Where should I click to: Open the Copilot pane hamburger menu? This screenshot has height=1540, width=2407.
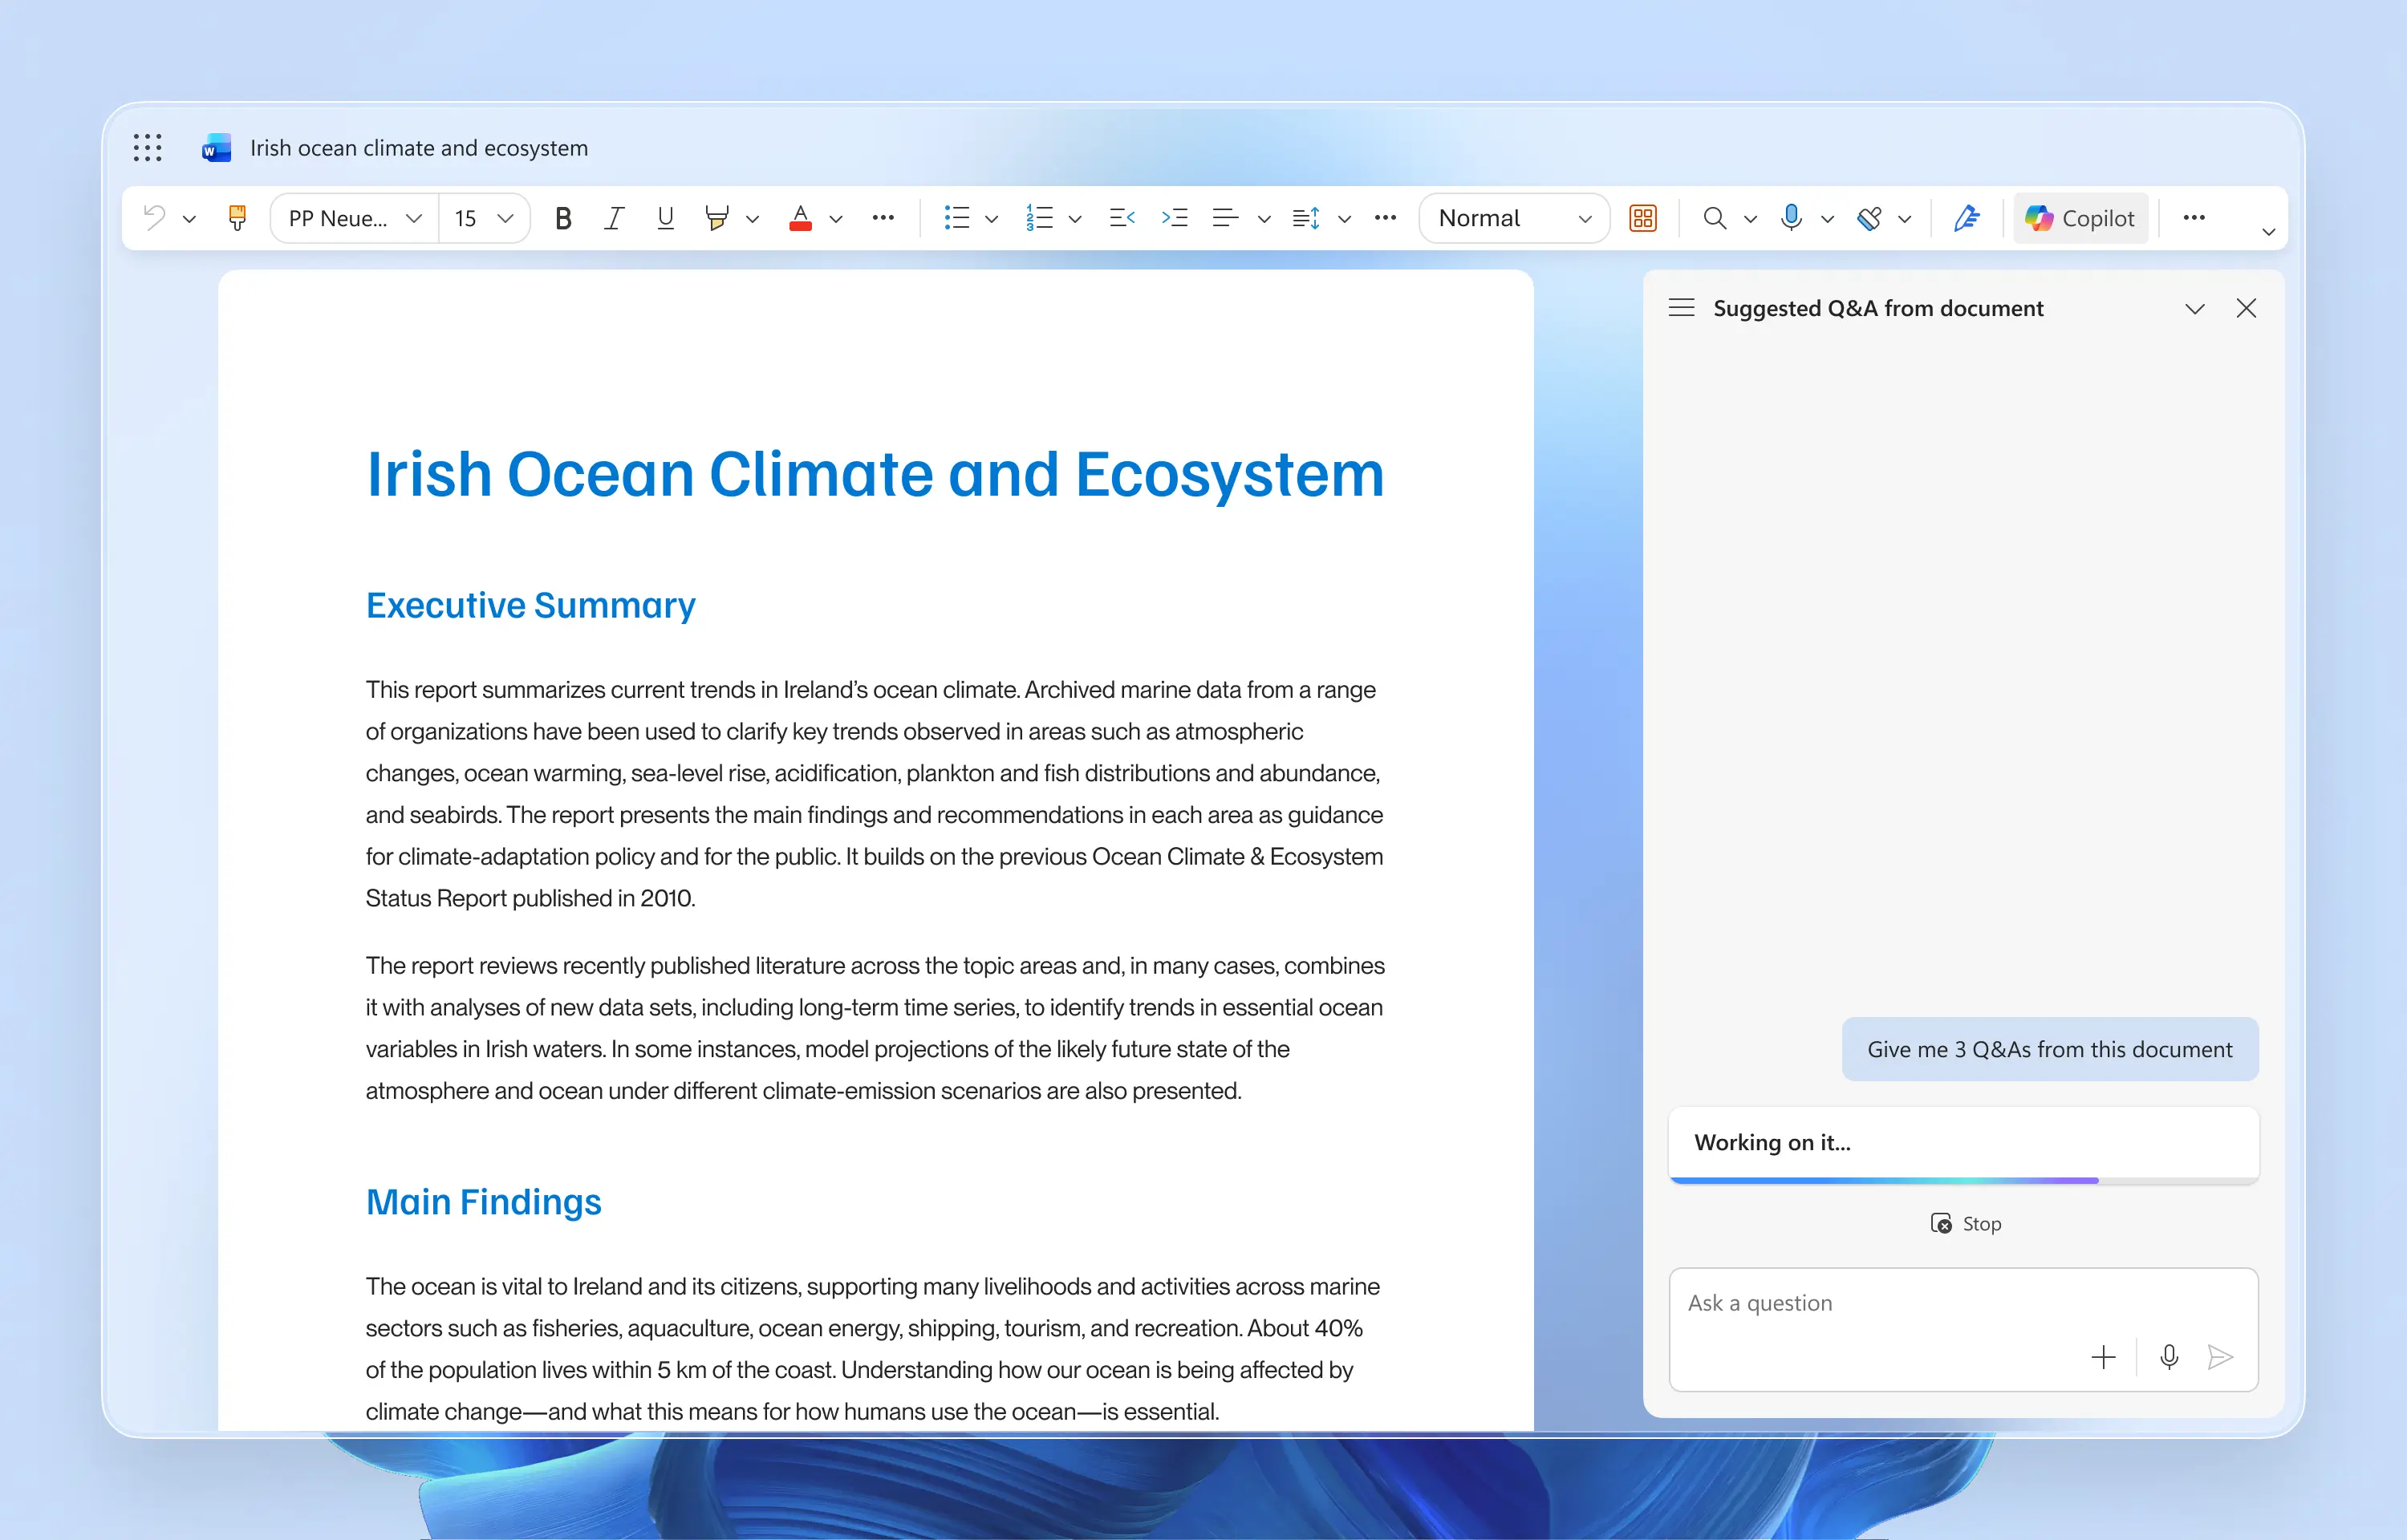tap(1681, 308)
